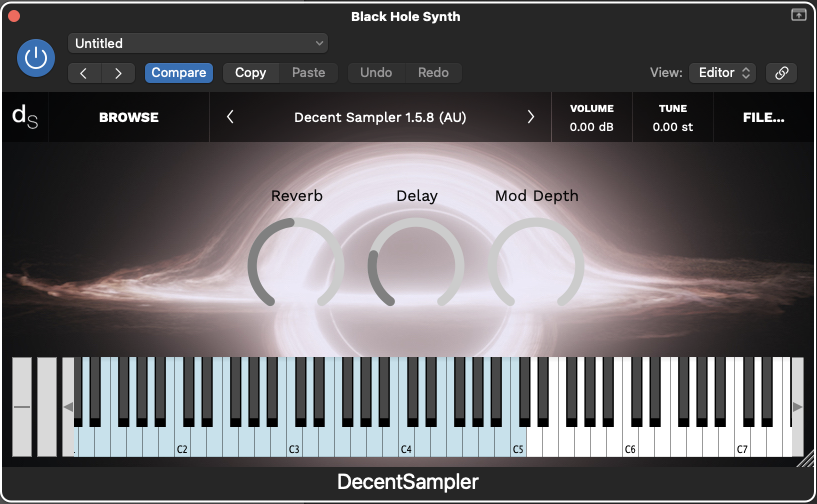Go to next preset with right arrow

point(118,73)
